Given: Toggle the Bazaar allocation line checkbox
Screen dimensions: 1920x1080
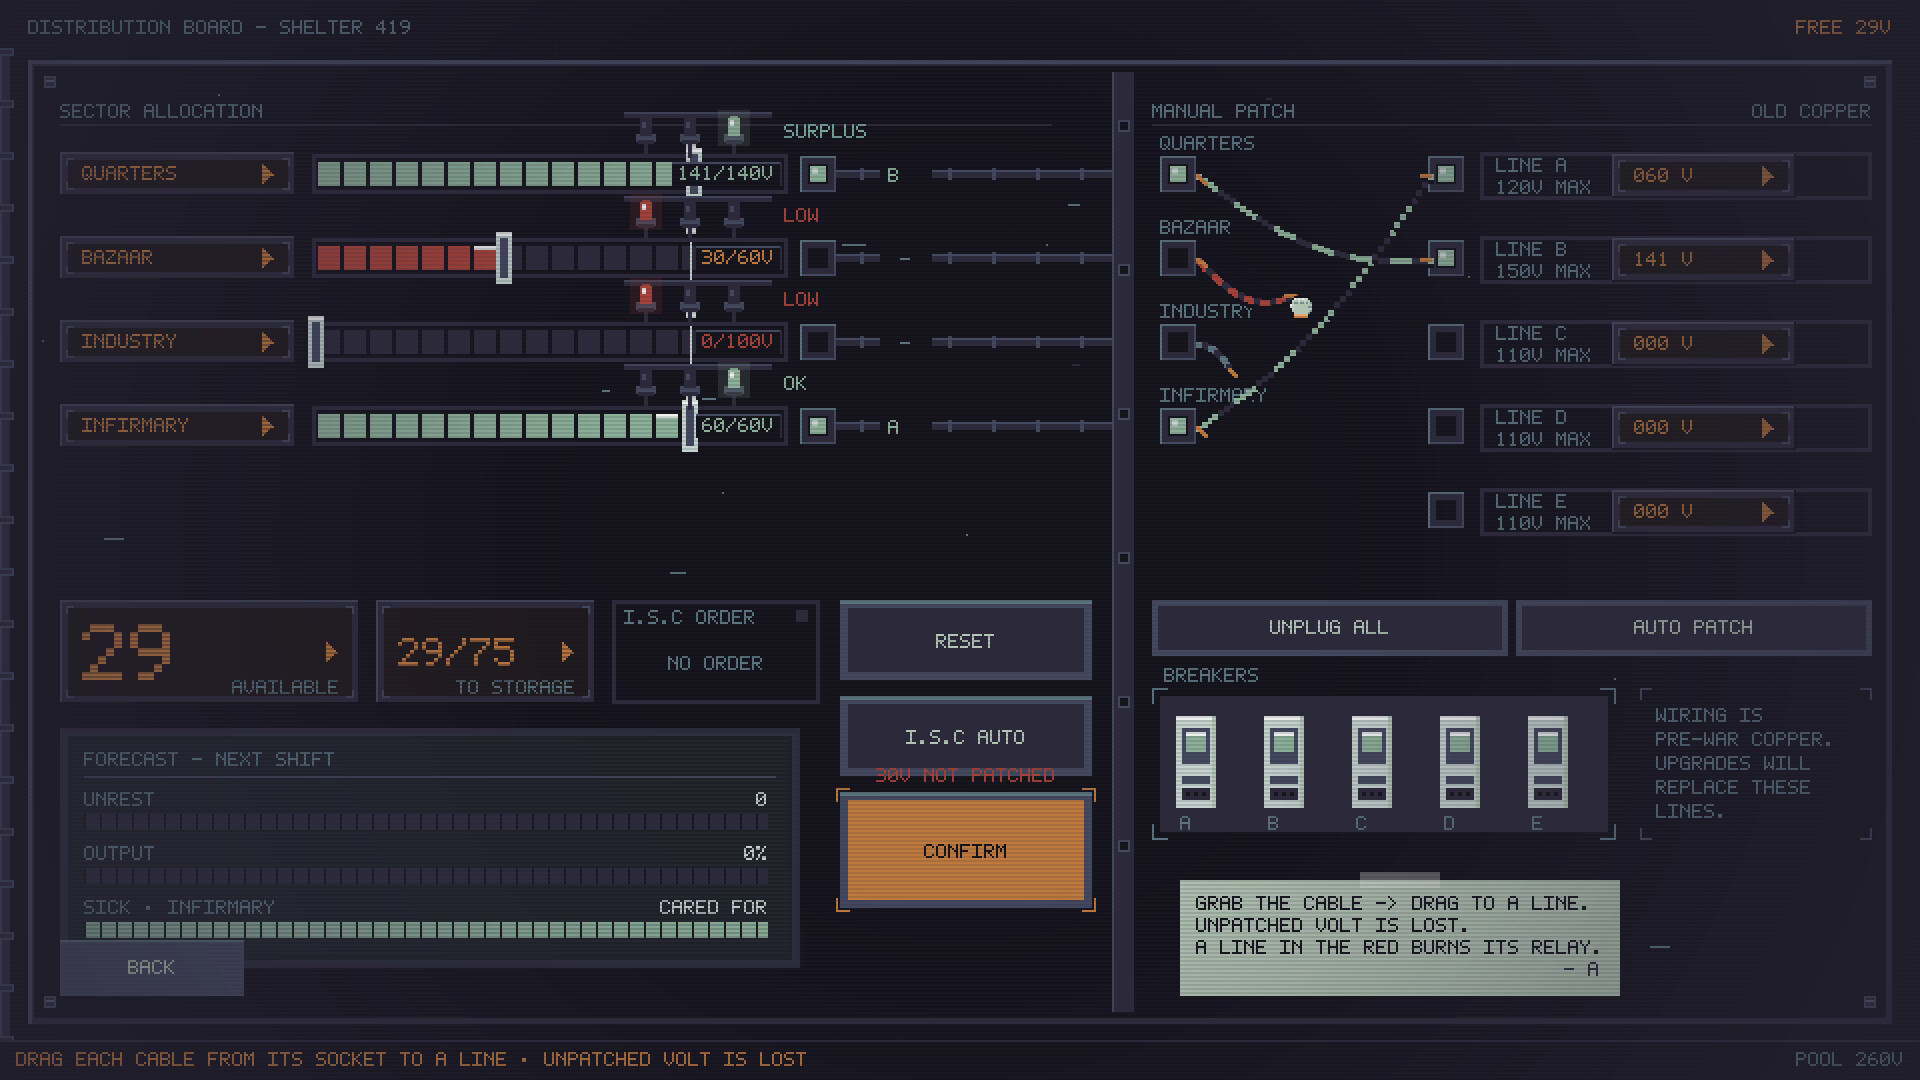Looking at the screenshot, I should [818, 258].
